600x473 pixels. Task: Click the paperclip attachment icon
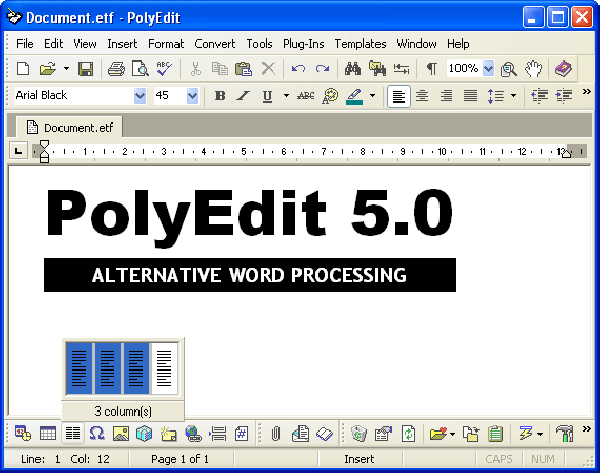(275, 434)
